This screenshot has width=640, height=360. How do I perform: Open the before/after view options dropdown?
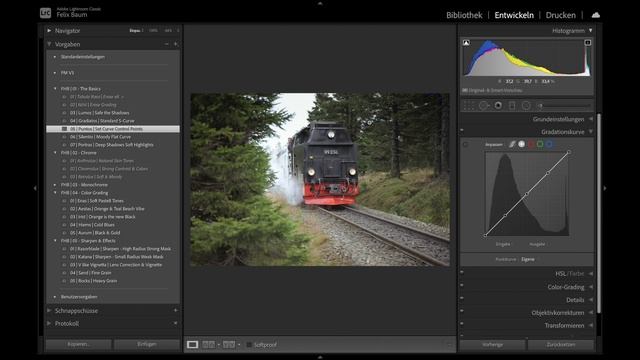pyautogui.click(x=239, y=345)
